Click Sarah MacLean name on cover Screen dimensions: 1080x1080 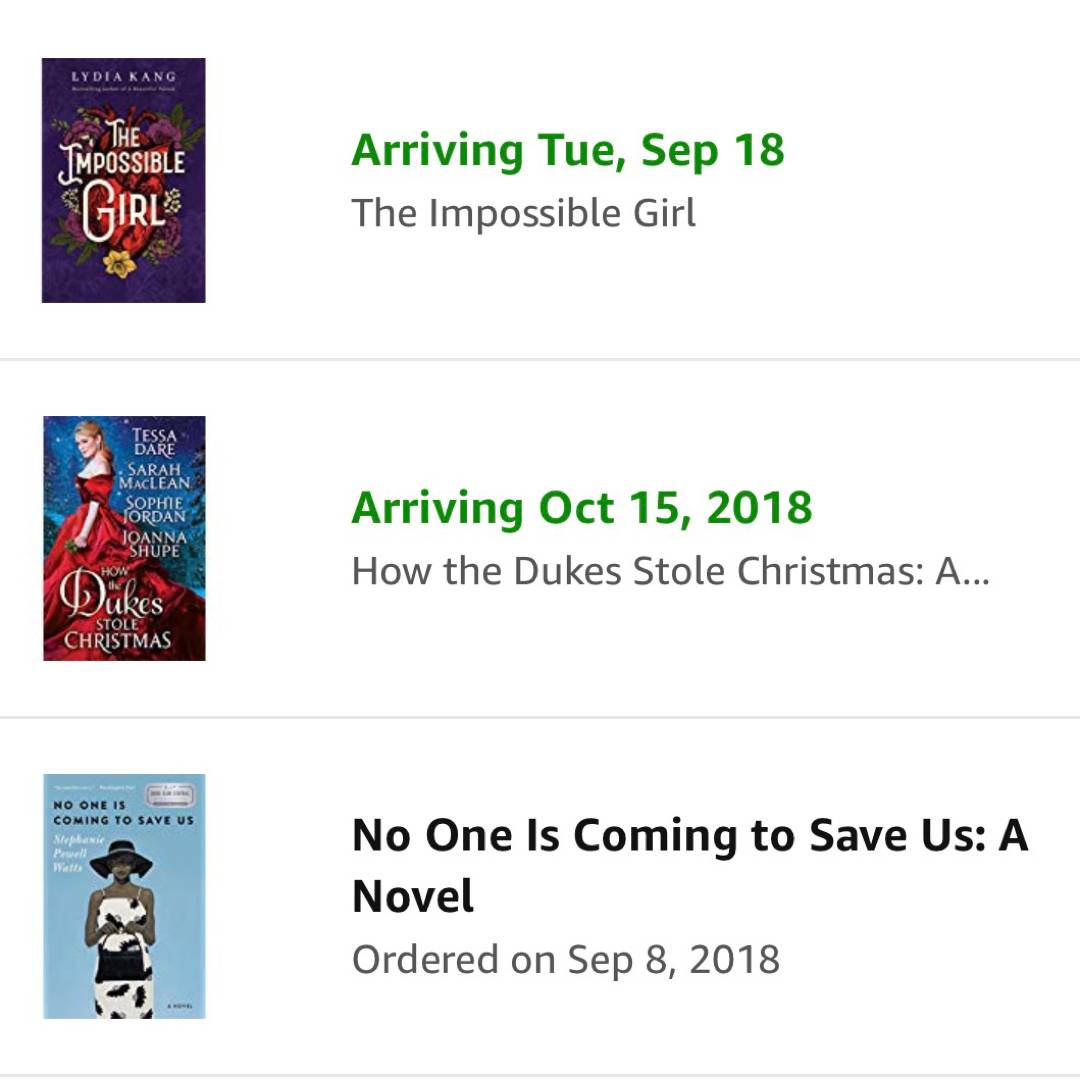click(x=158, y=476)
